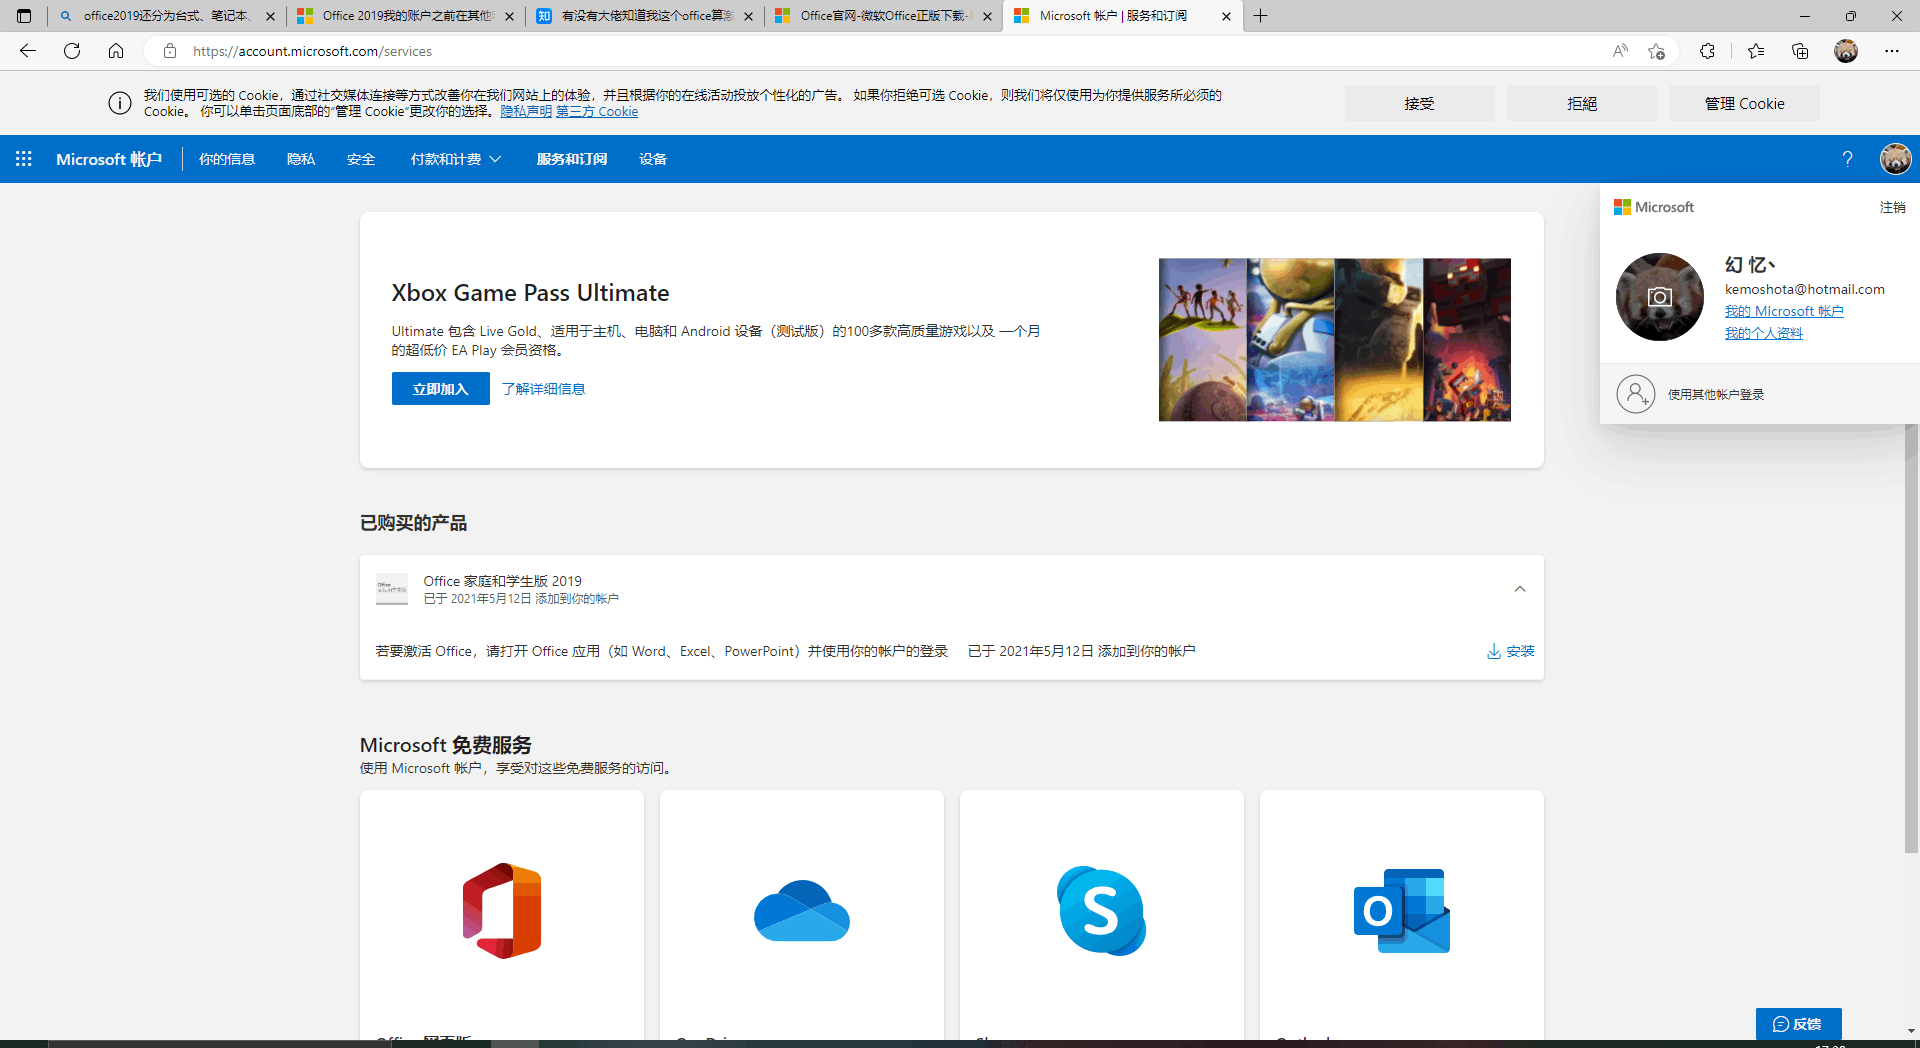Click the add account person icon

point(1636,394)
